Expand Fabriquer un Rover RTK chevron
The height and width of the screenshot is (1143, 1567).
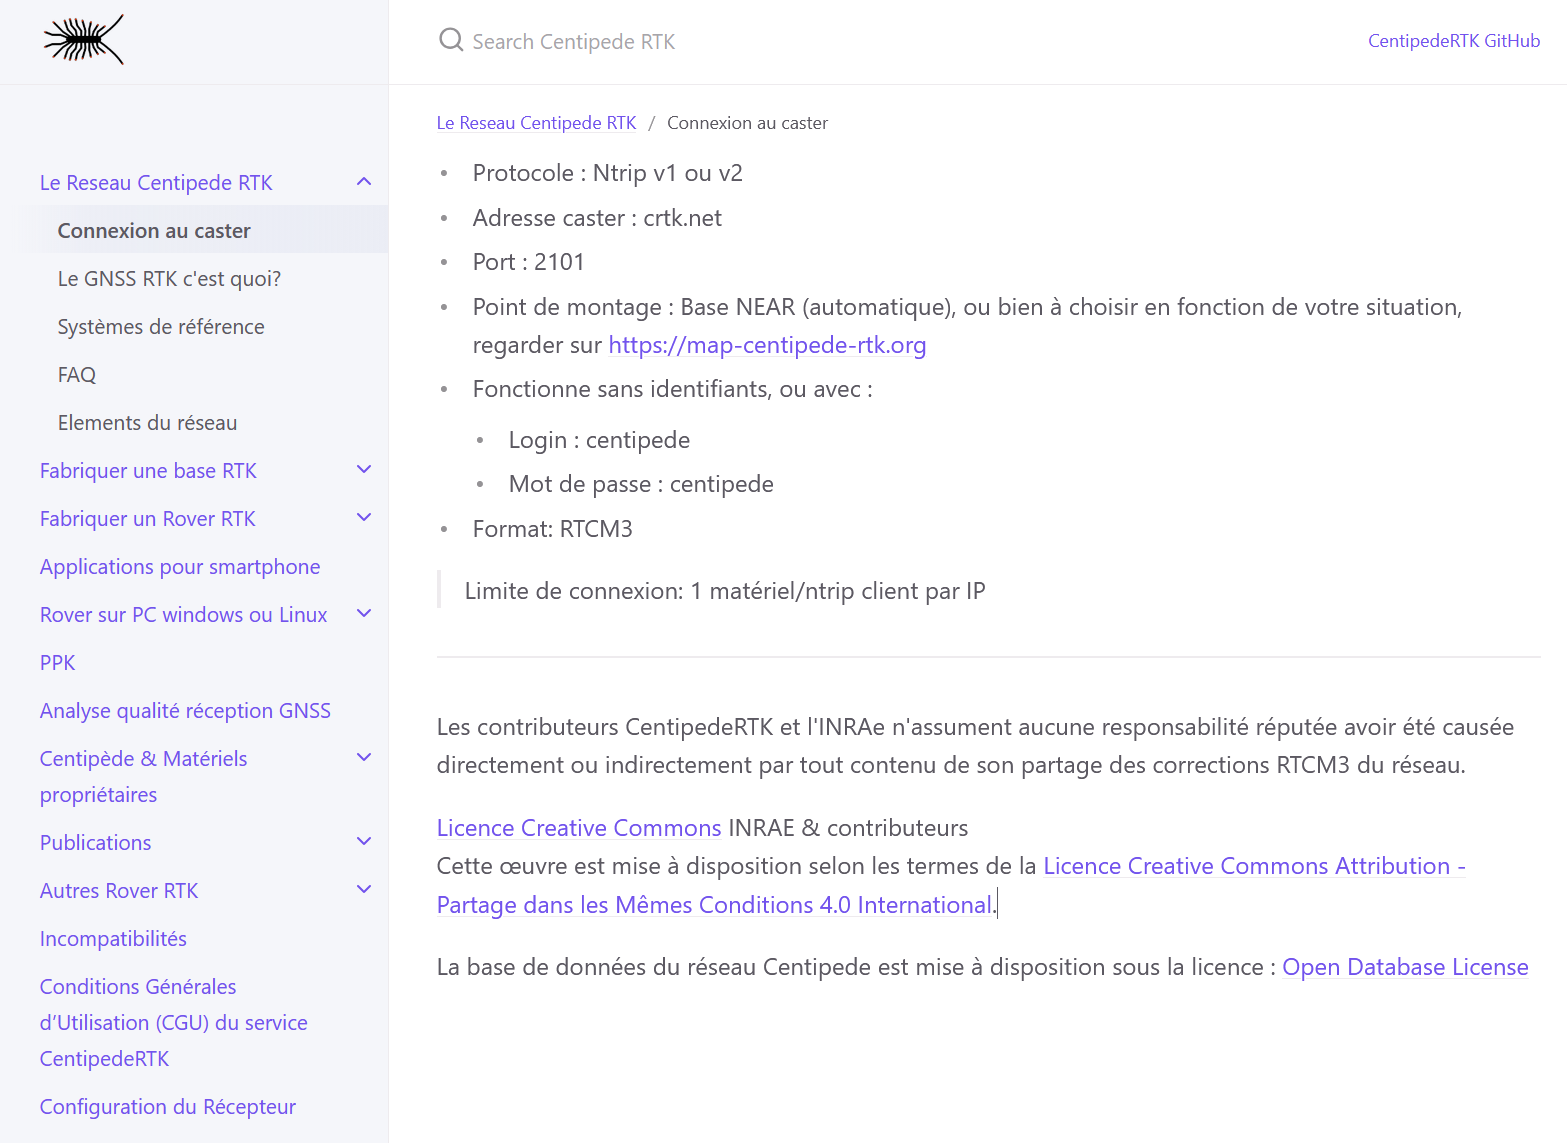pyautogui.click(x=364, y=518)
